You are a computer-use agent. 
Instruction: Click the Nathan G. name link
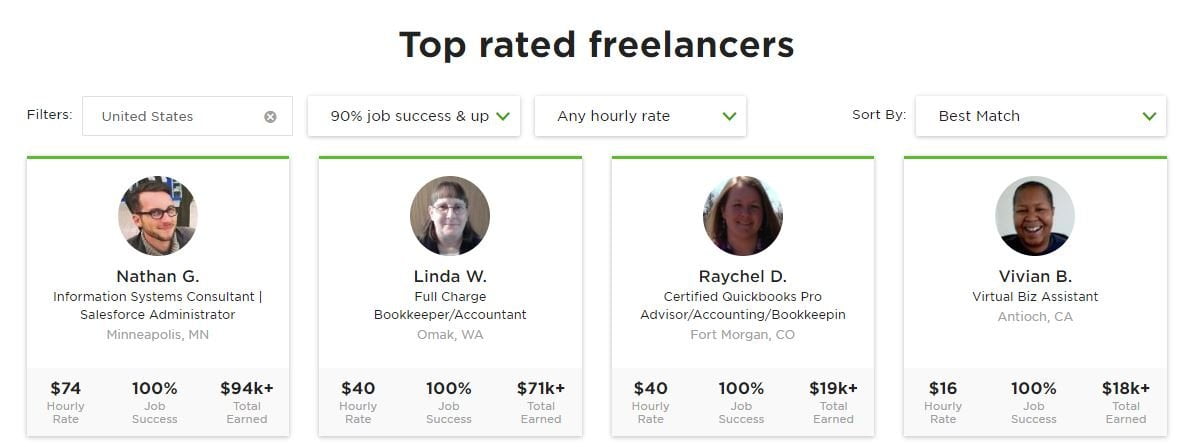[x=158, y=276]
